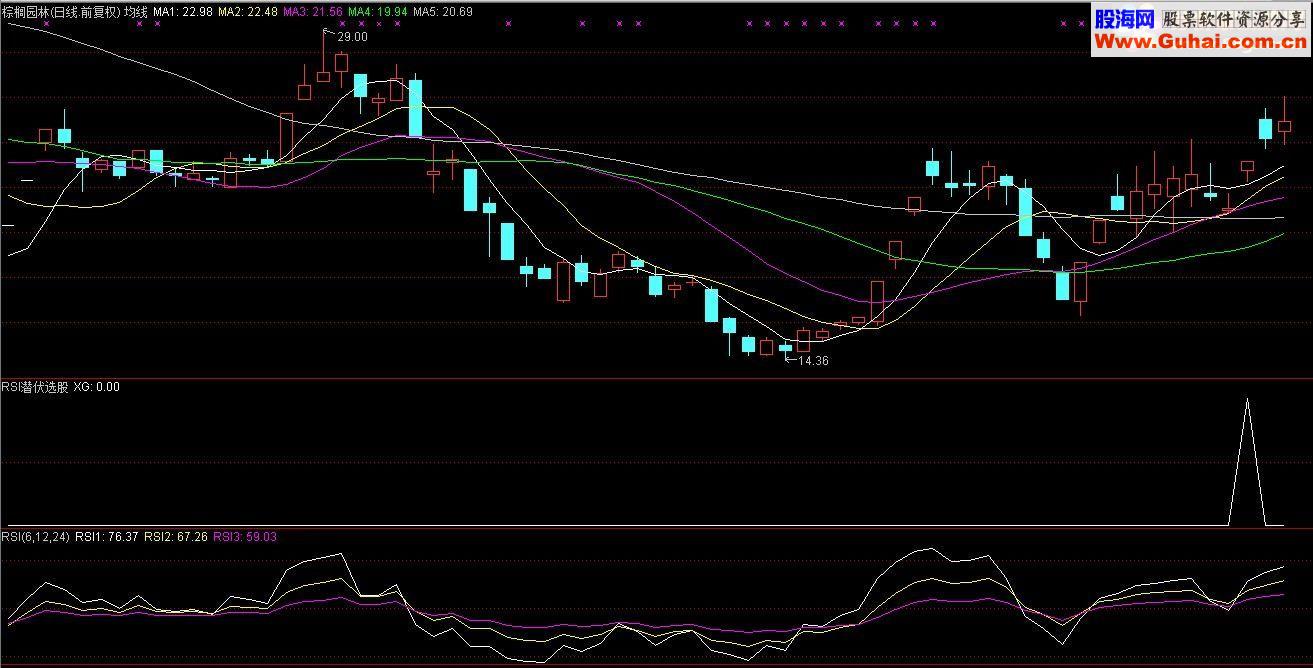Select the RSI1: 76.37 readout
1313x668 pixels.
(107, 537)
